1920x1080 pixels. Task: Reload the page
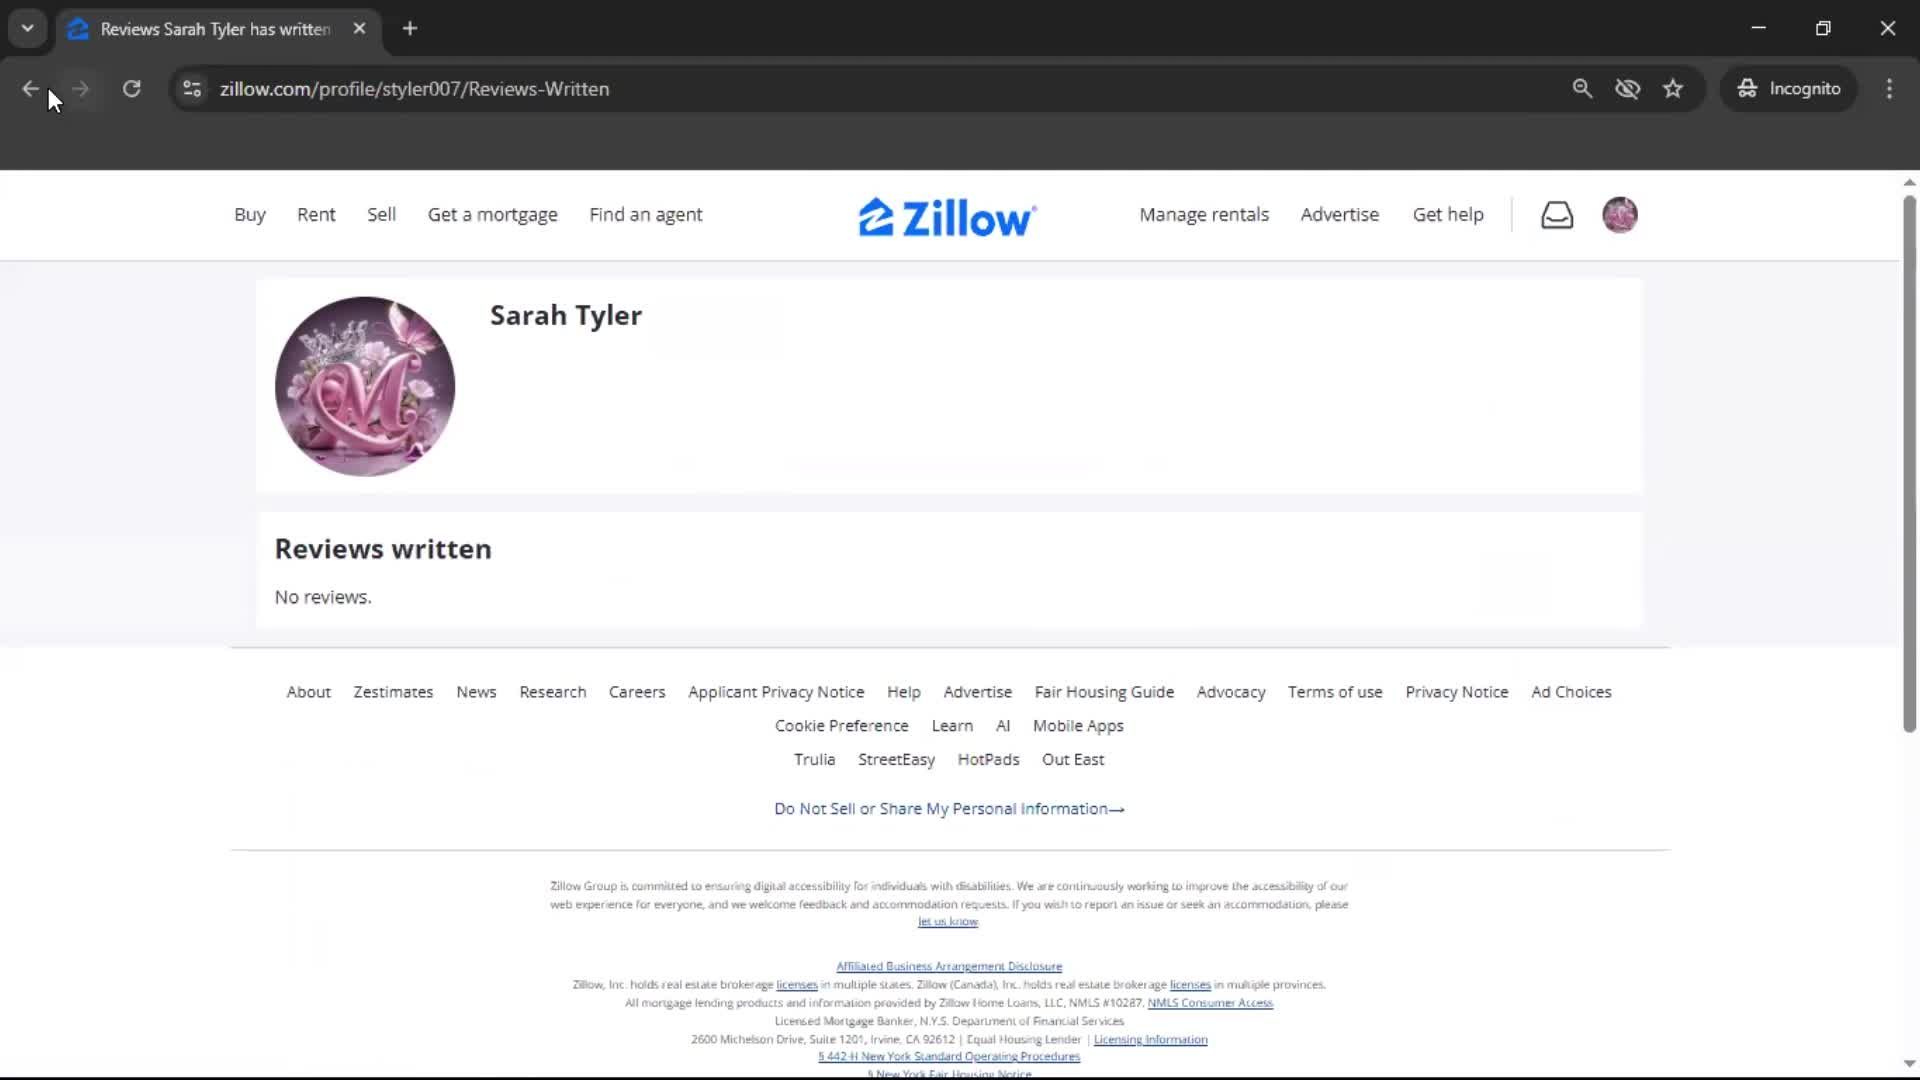[x=131, y=88]
